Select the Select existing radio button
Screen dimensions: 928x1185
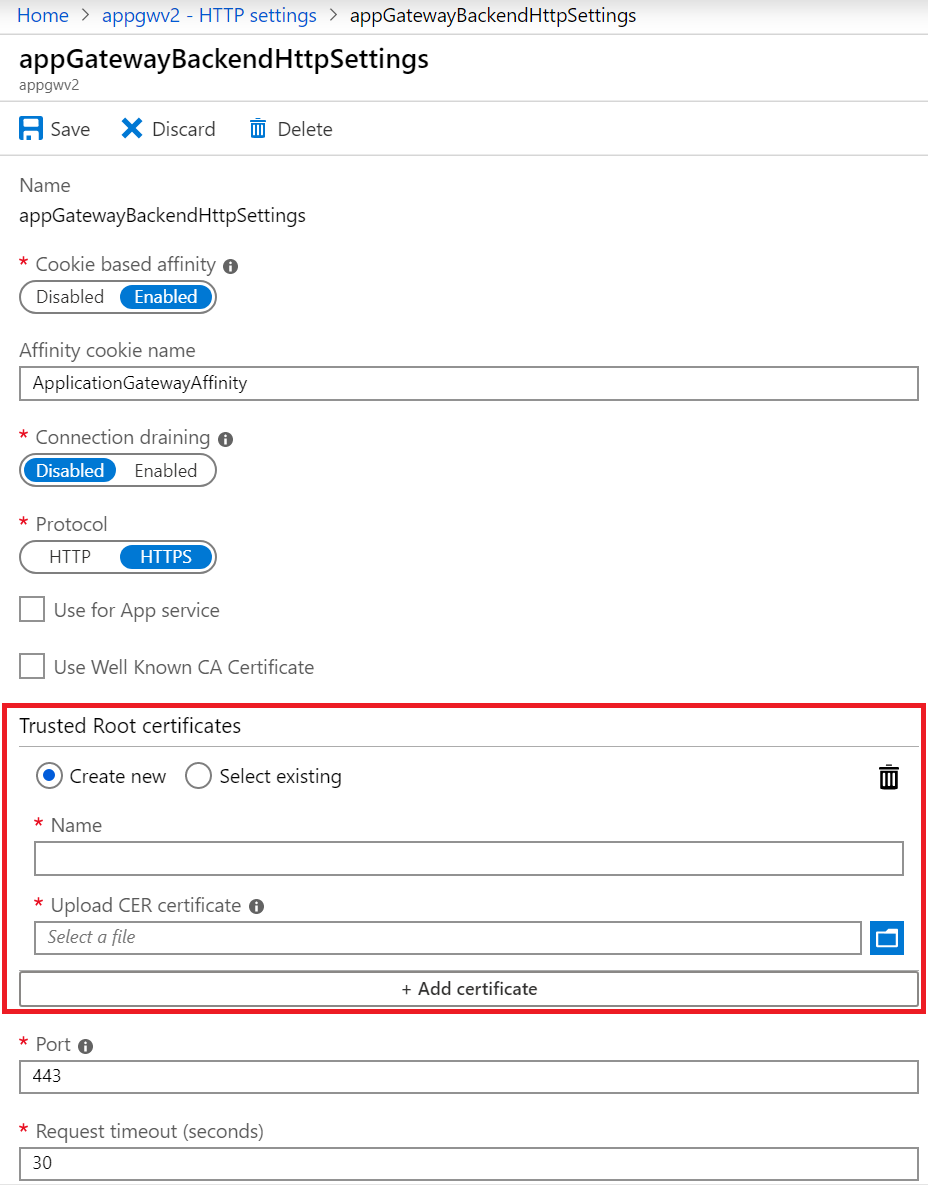pyautogui.click(x=198, y=775)
